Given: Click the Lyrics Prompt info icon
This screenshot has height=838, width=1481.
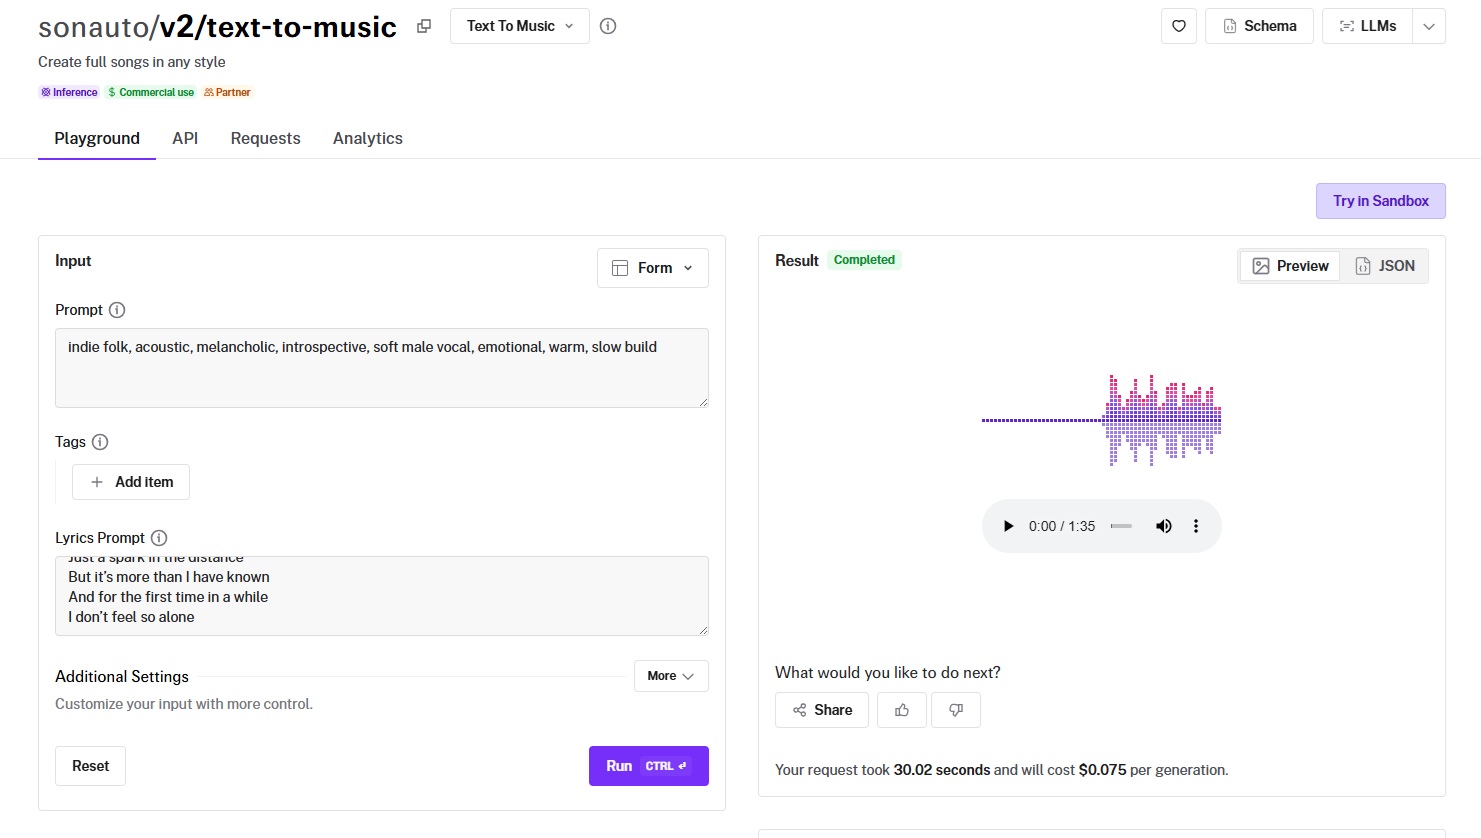Looking at the screenshot, I should point(159,538).
